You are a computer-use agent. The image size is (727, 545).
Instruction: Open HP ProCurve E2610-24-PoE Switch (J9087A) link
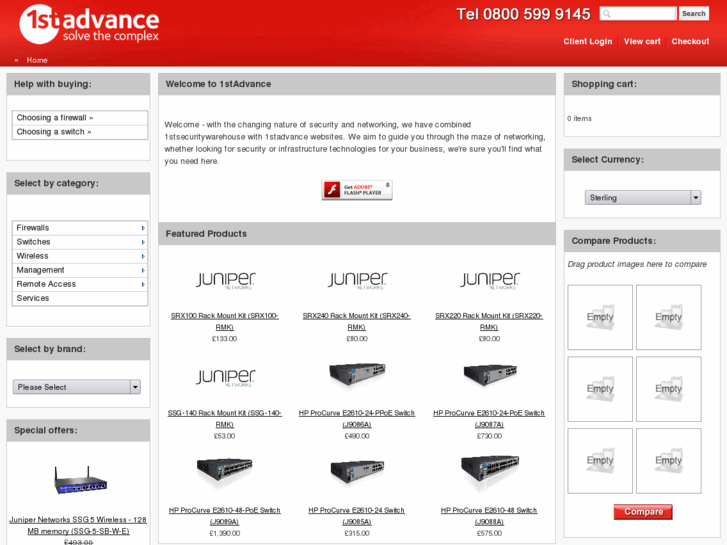point(489,418)
